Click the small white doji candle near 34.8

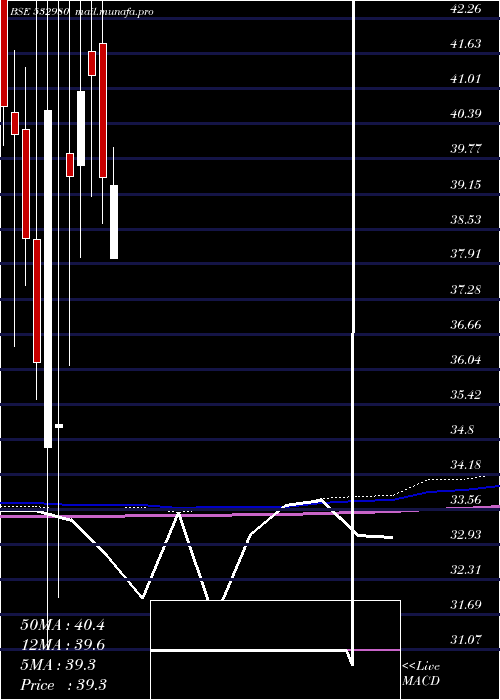(x=59, y=426)
